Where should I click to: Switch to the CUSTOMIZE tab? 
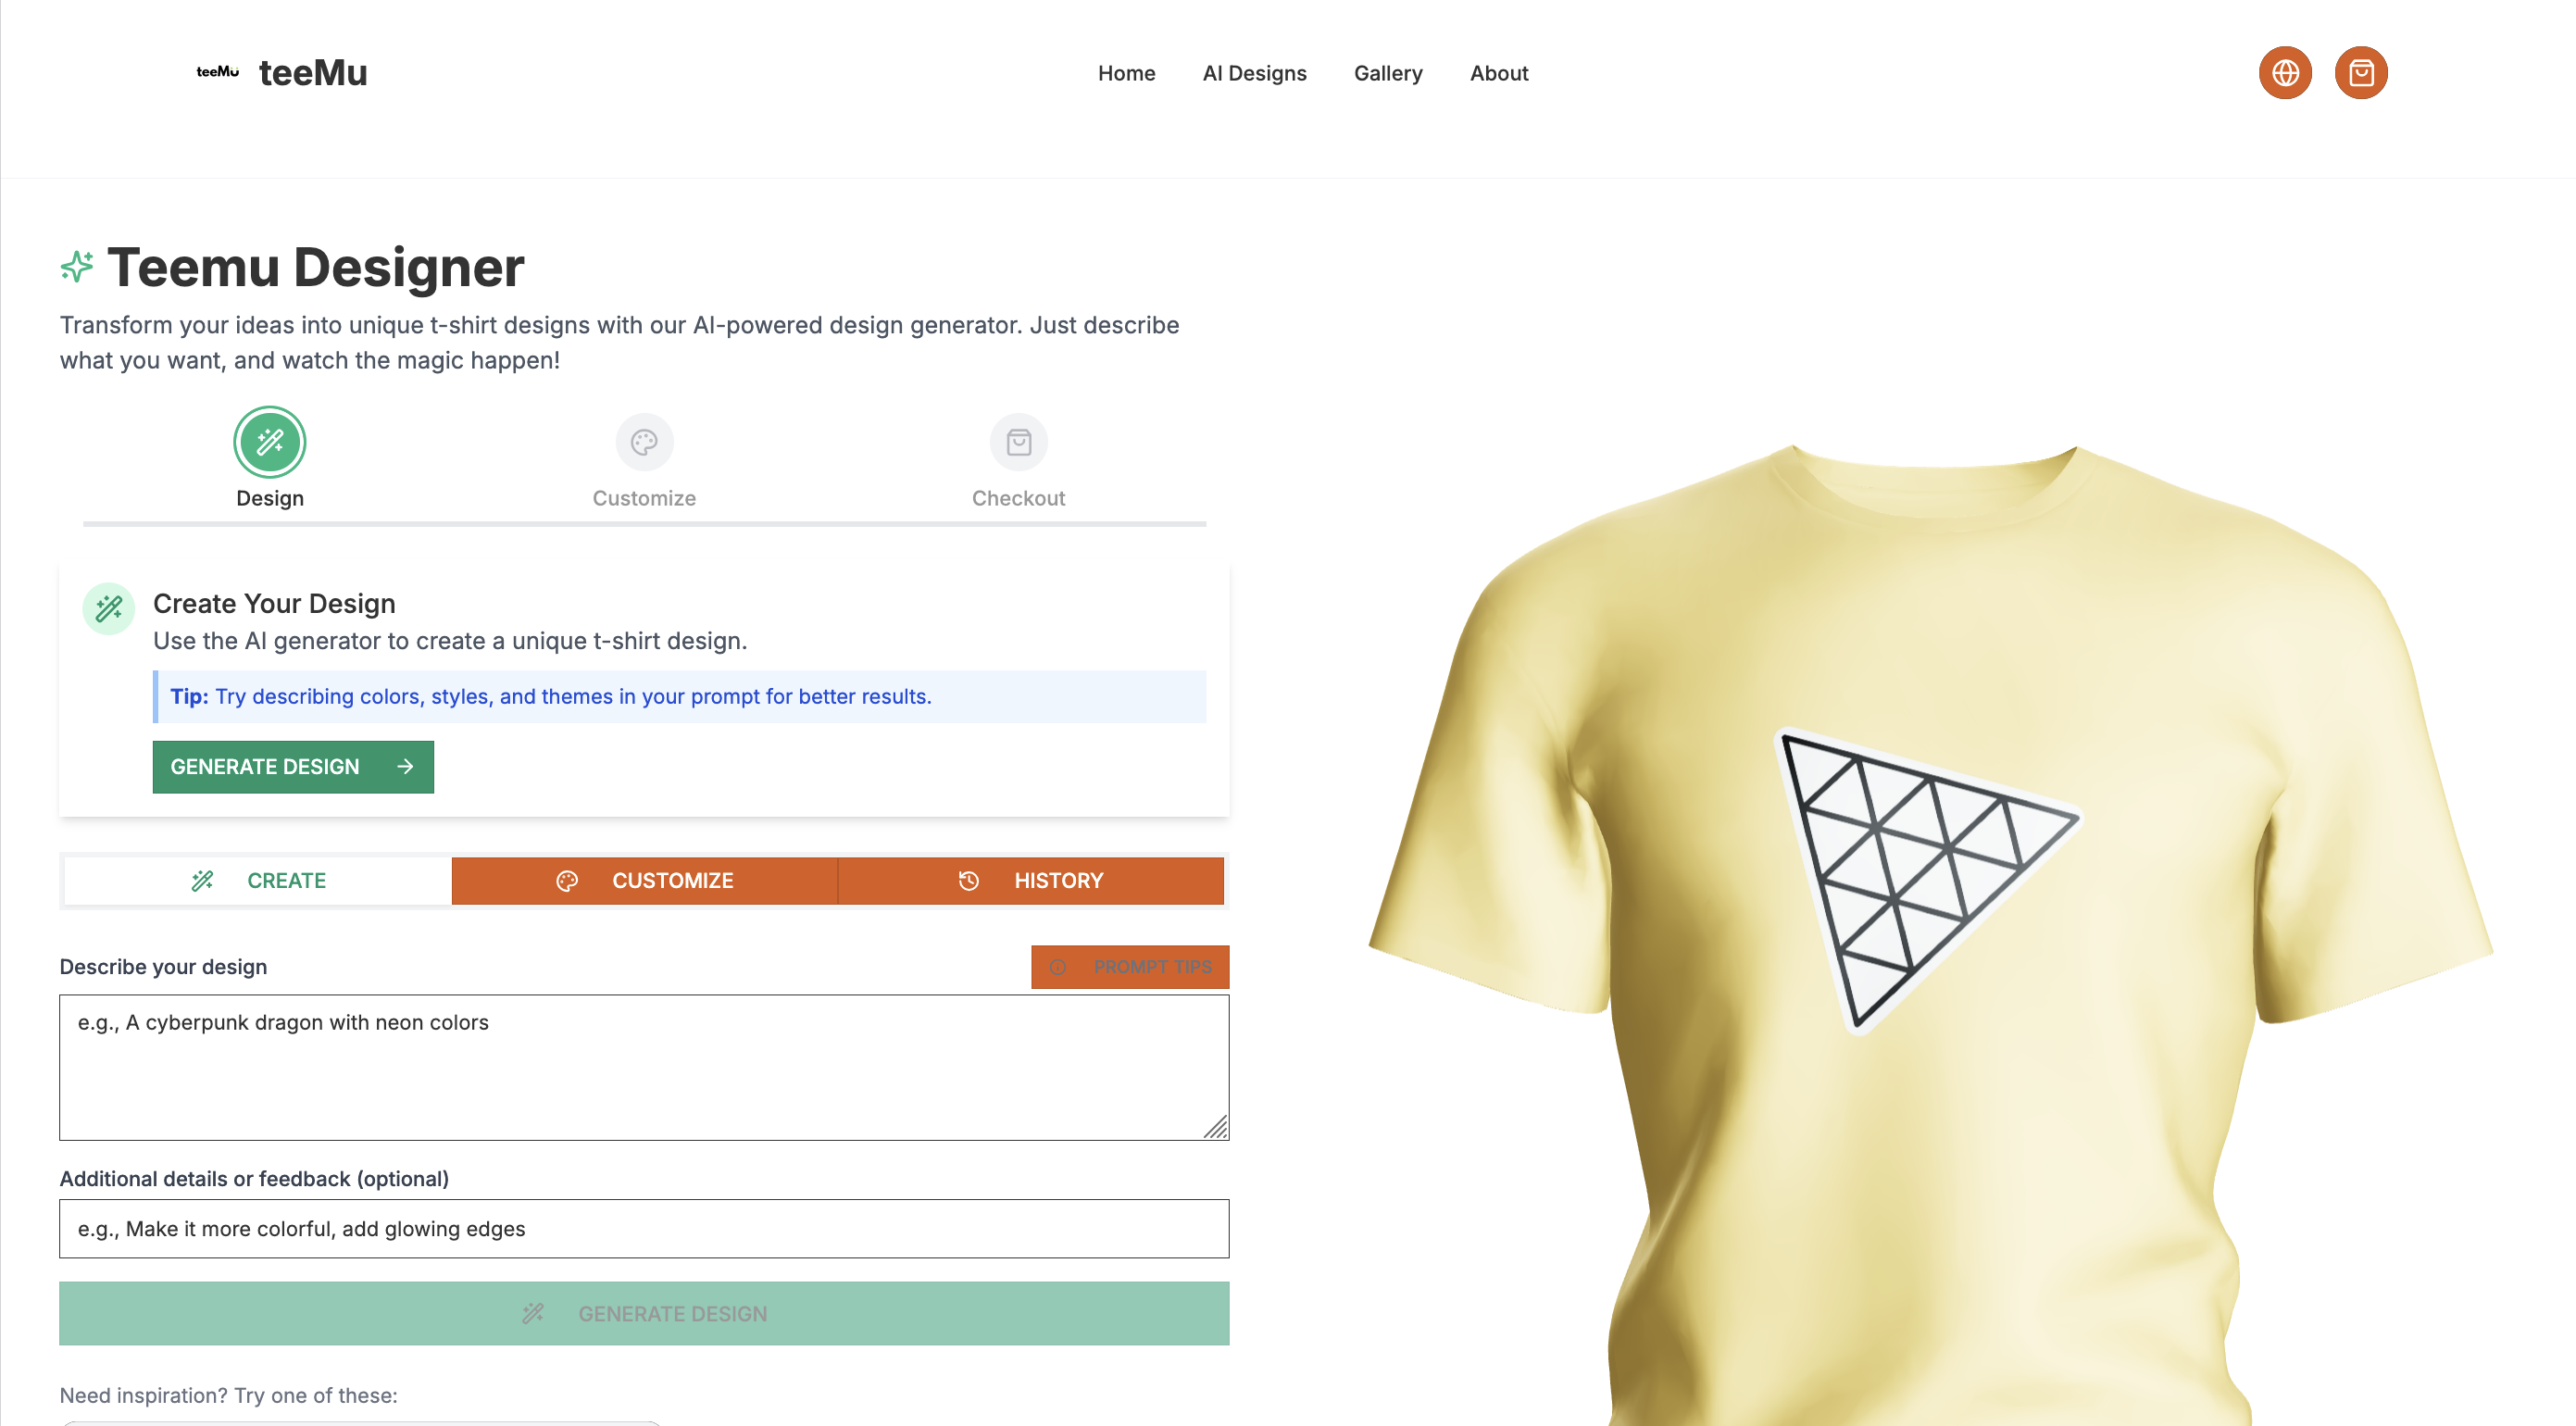(x=645, y=881)
